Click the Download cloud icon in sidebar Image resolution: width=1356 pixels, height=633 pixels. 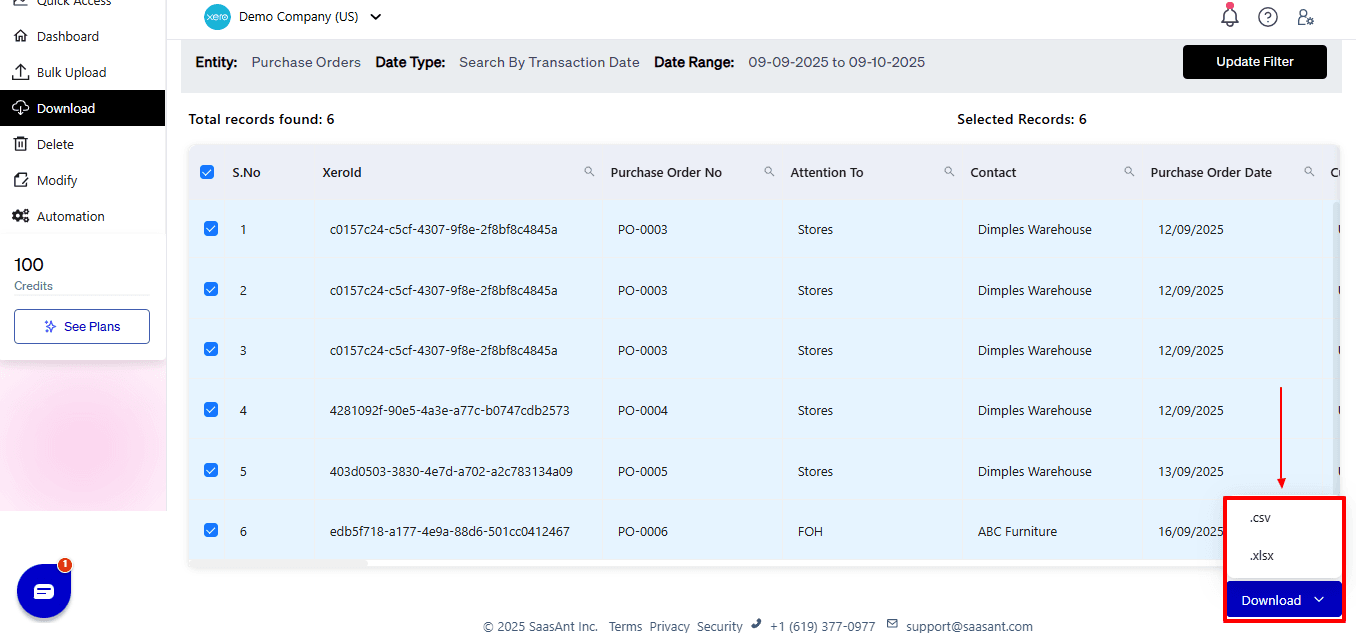click(x=20, y=108)
